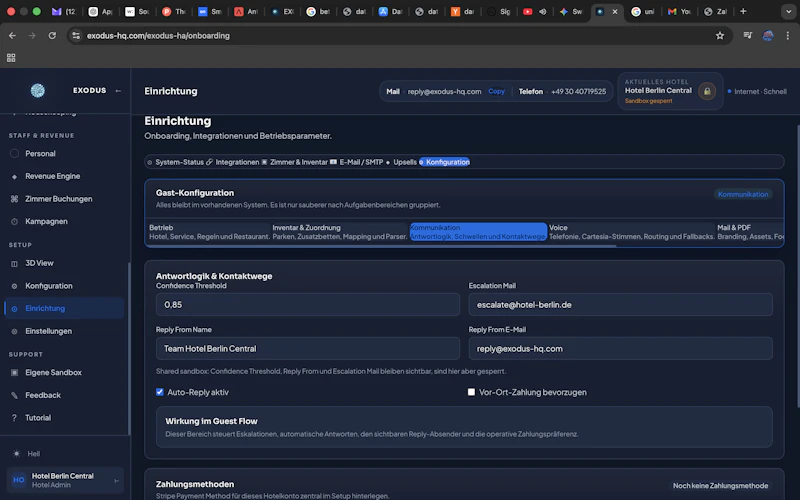Open a new browser tab
This screenshot has height=500, width=800.
pyautogui.click(x=743, y=11)
